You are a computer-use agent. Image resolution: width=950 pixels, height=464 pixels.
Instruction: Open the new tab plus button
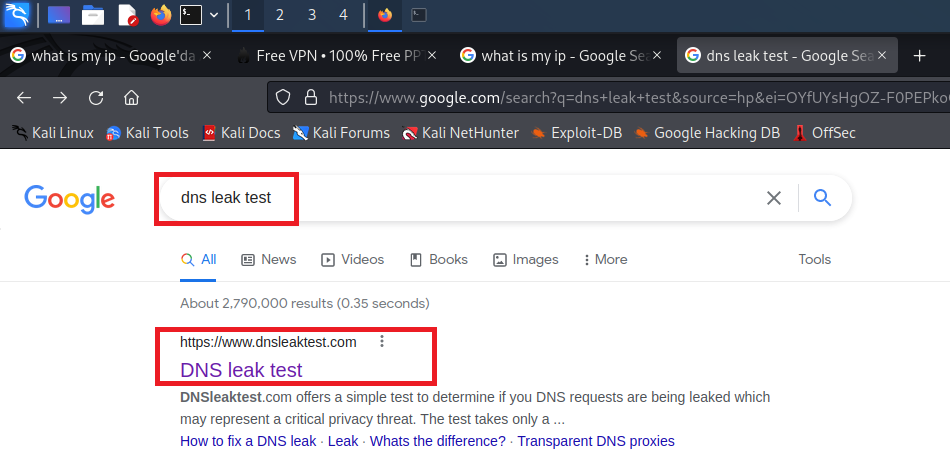[x=920, y=56]
